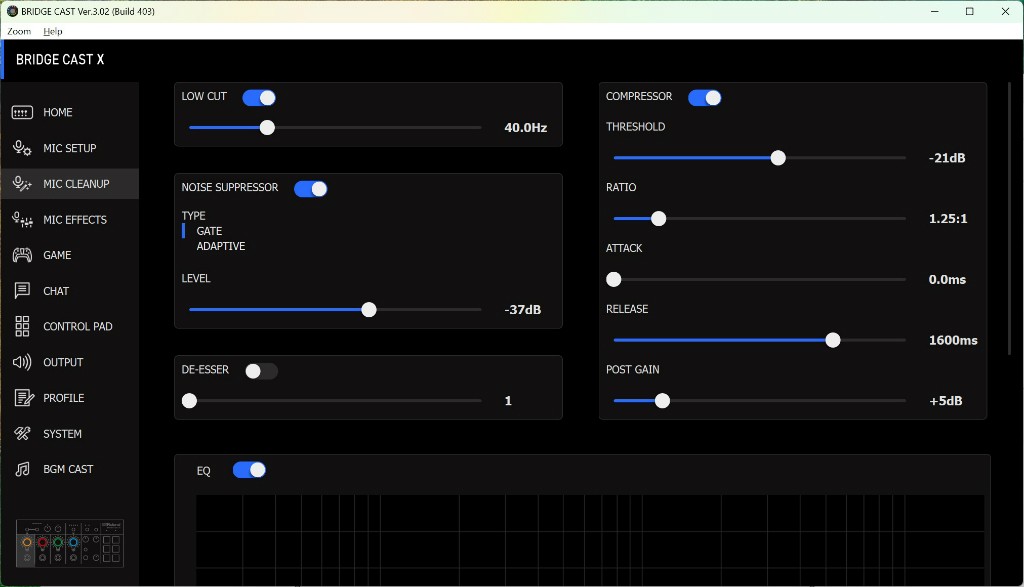Open the Help menu
The width and height of the screenshot is (1024, 587).
(52, 32)
